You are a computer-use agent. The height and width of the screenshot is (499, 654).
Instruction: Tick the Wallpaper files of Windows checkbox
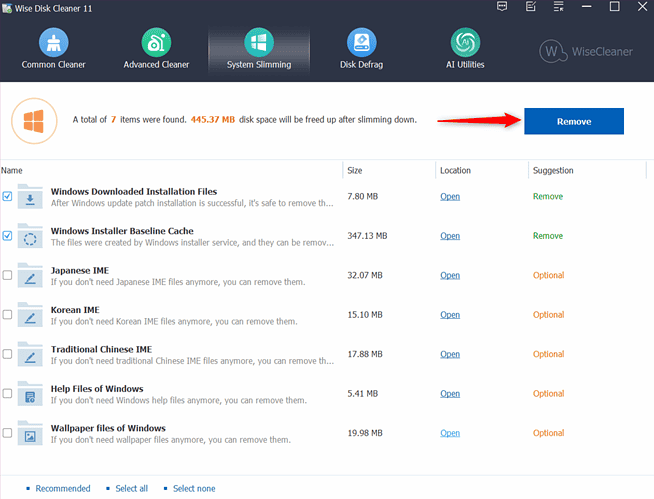coord(8,433)
